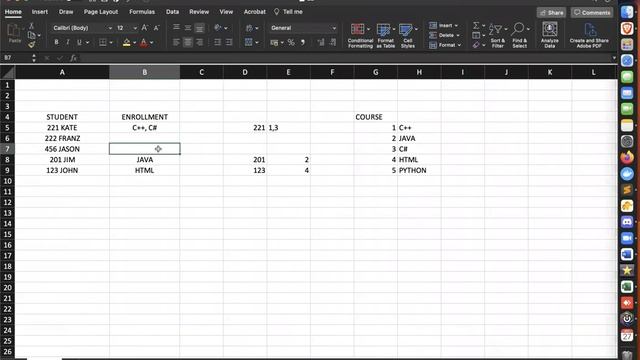Switch to the Review tab
The width and height of the screenshot is (640, 360).
(199, 12)
